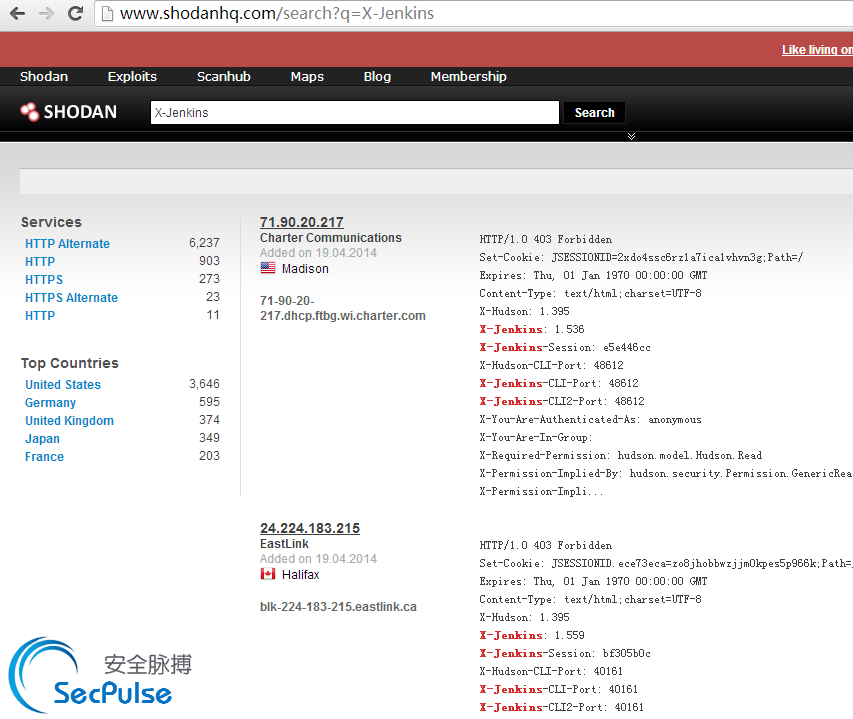Image resolution: width=853 pixels, height=719 pixels.
Task: Filter by HTTPS Alternate service
Action: [x=71, y=297]
